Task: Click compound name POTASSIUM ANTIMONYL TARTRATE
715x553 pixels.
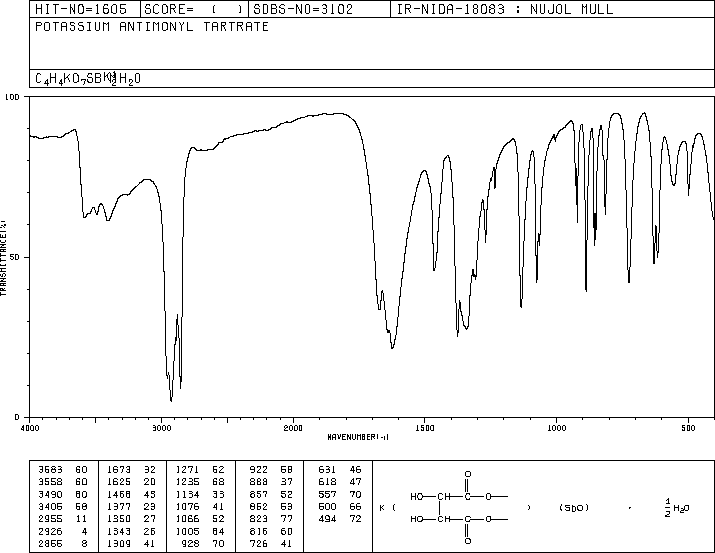Action: pyautogui.click(x=152, y=27)
